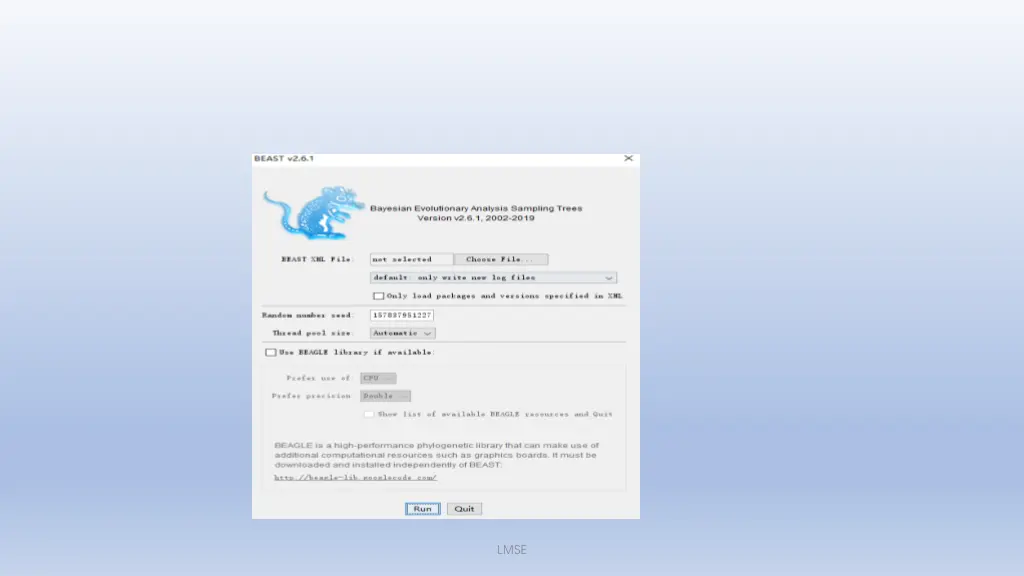The height and width of the screenshot is (576, 1024).
Task: Check Only load packages specified in XML
Action: (x=378, y=296)
